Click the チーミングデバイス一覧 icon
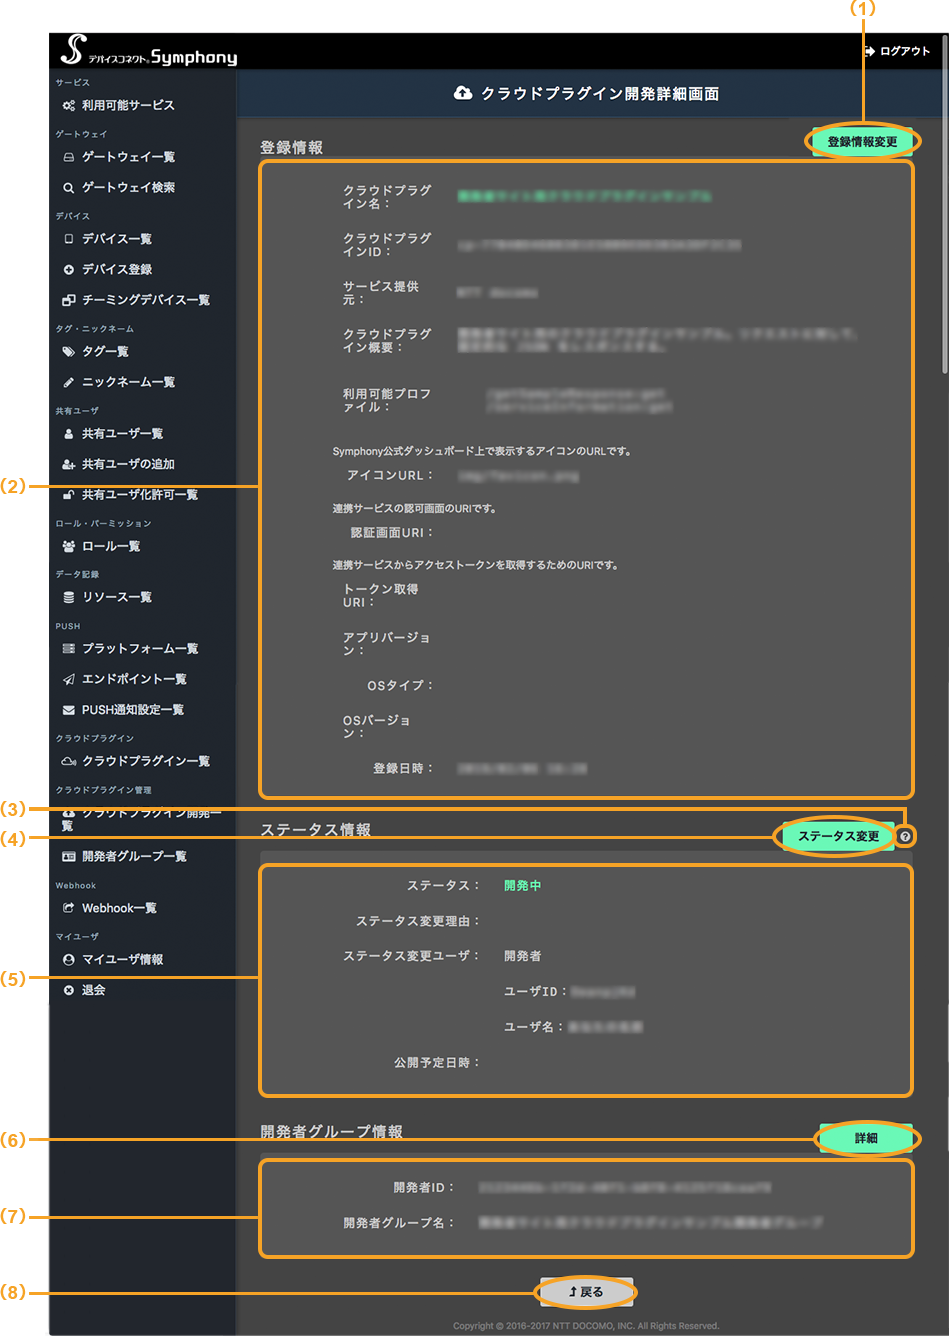The image size is (949, 1336). click(x=68, y=300)
